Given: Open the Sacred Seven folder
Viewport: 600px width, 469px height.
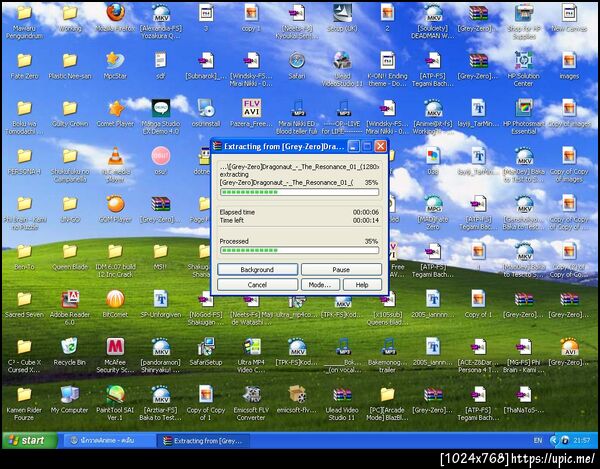Looking at the screenshot, I should (x=24, y=299).
